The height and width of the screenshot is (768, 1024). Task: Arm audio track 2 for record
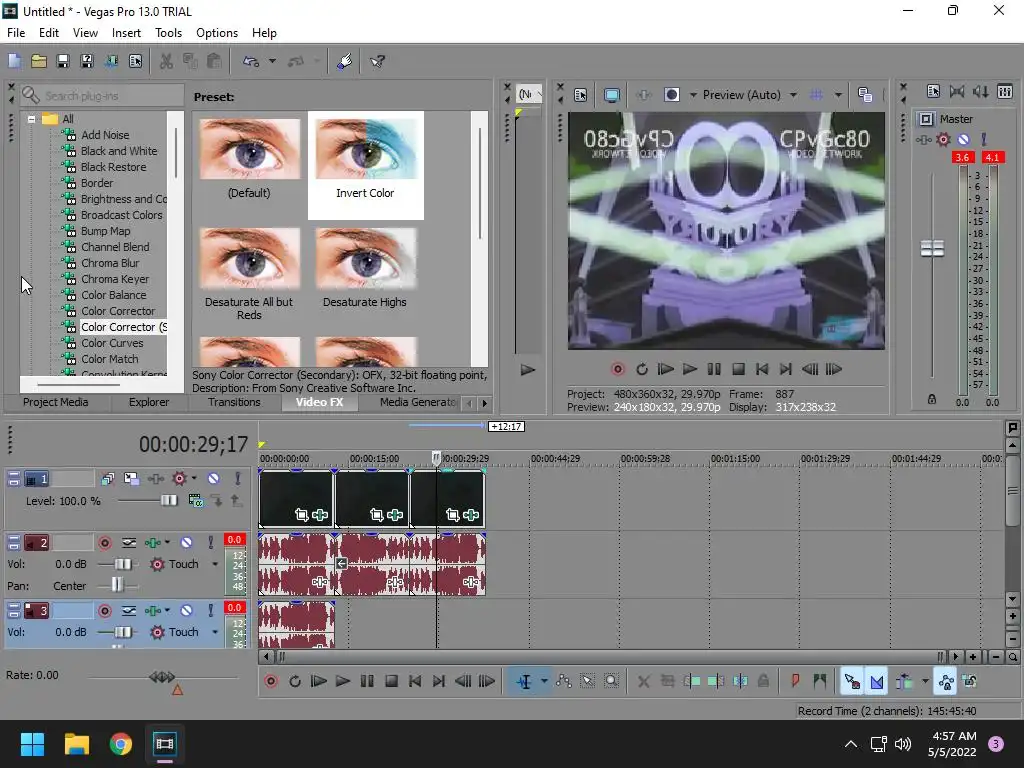104,542
